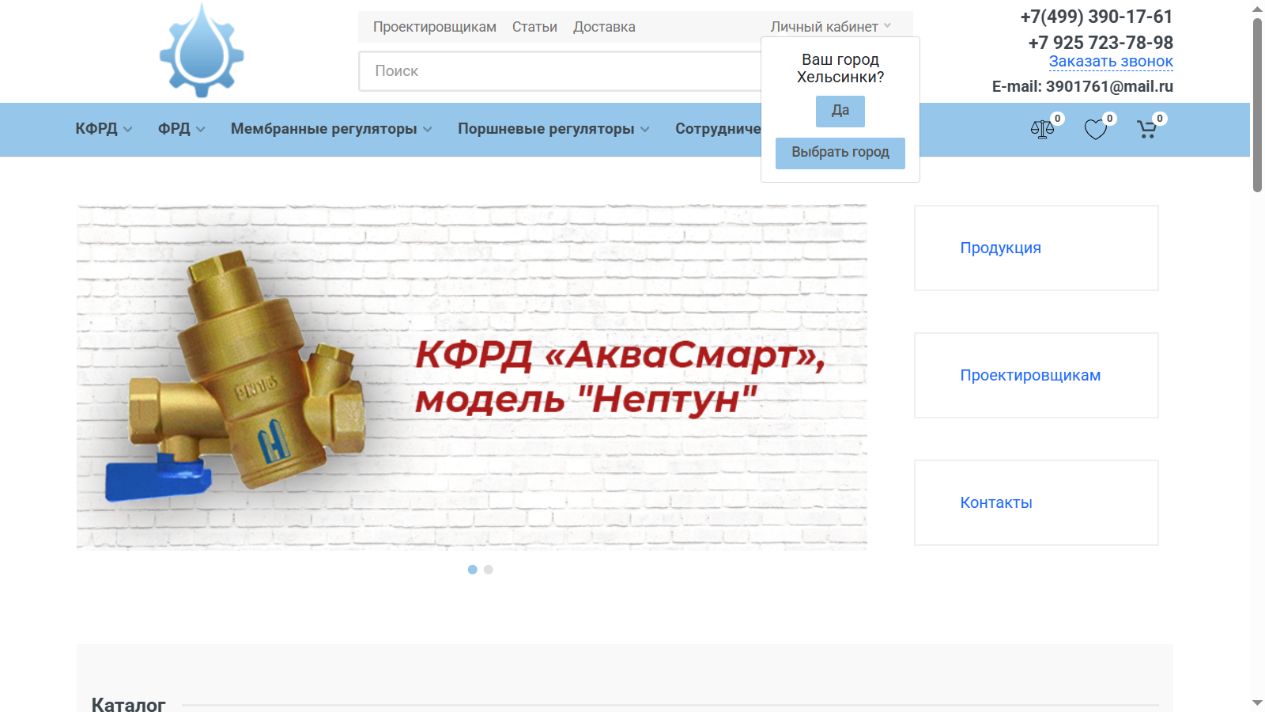Screen dimensions: 1265x712
Task: Expand Поршневые регуляторы dropdown
Action: click(554, 129)
